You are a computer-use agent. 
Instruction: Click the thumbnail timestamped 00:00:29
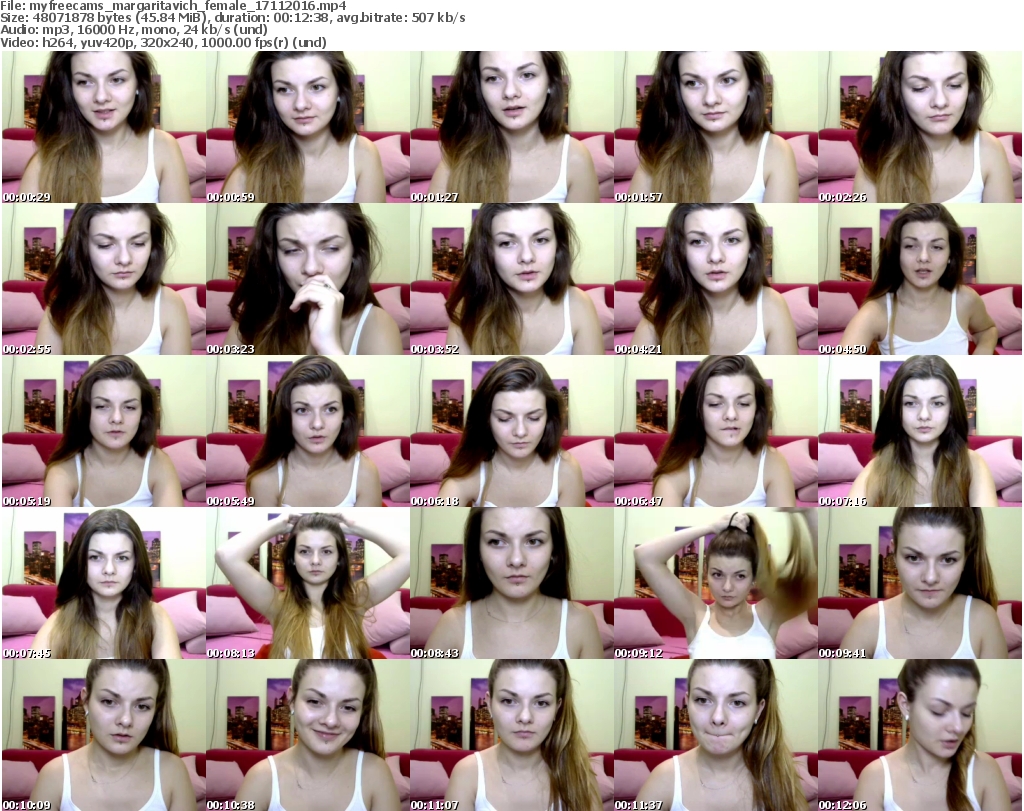tap(103, 127)
